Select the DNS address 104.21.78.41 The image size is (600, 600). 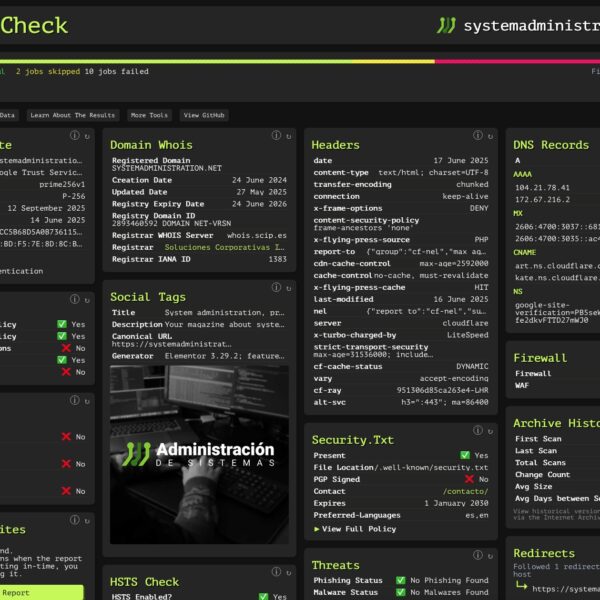[542, 188]
